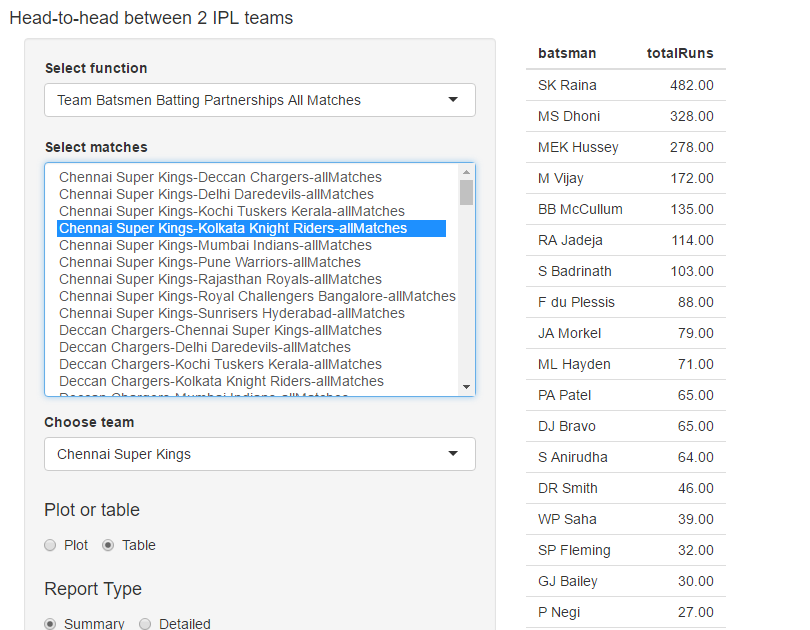Click scroll up arrow in matches list
Image resolution: width=810 pixels, height=630 pixels.
[466, 172]
